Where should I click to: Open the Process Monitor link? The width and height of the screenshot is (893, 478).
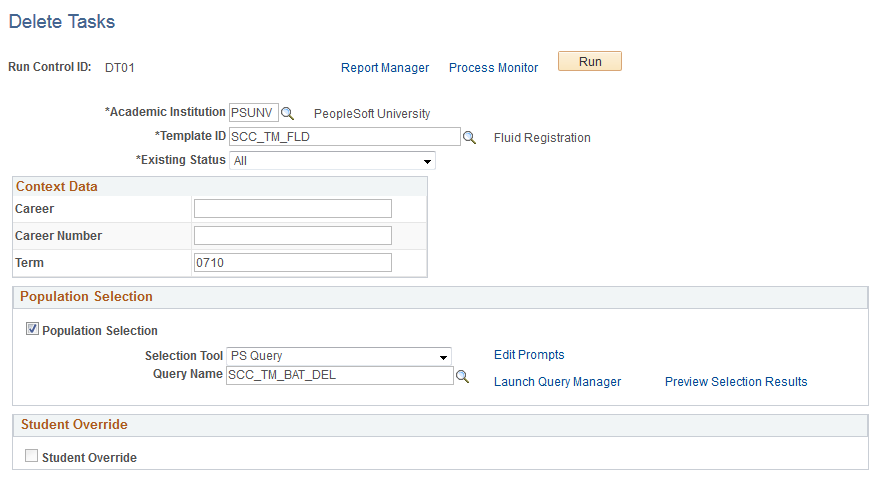pos(493,68)
